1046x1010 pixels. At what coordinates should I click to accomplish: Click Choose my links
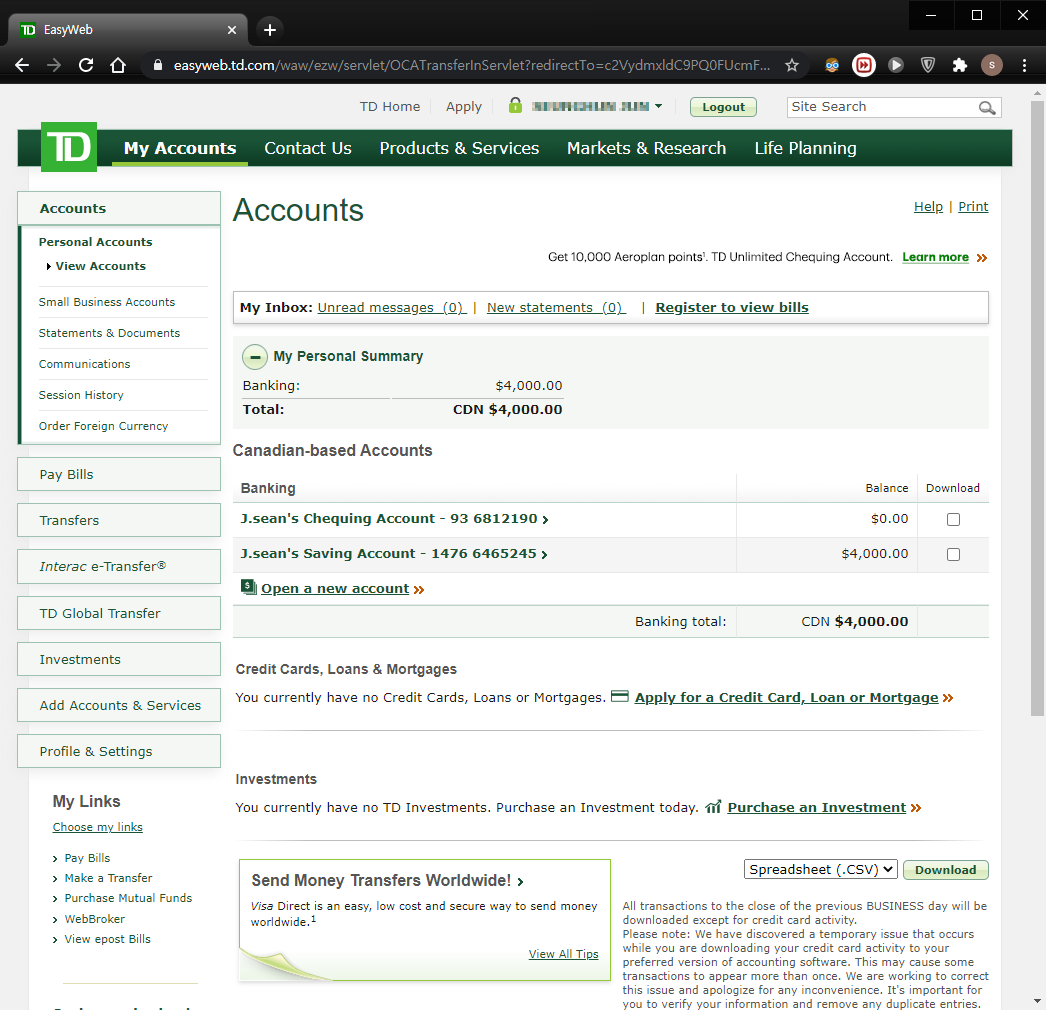[x=97, y=827]
